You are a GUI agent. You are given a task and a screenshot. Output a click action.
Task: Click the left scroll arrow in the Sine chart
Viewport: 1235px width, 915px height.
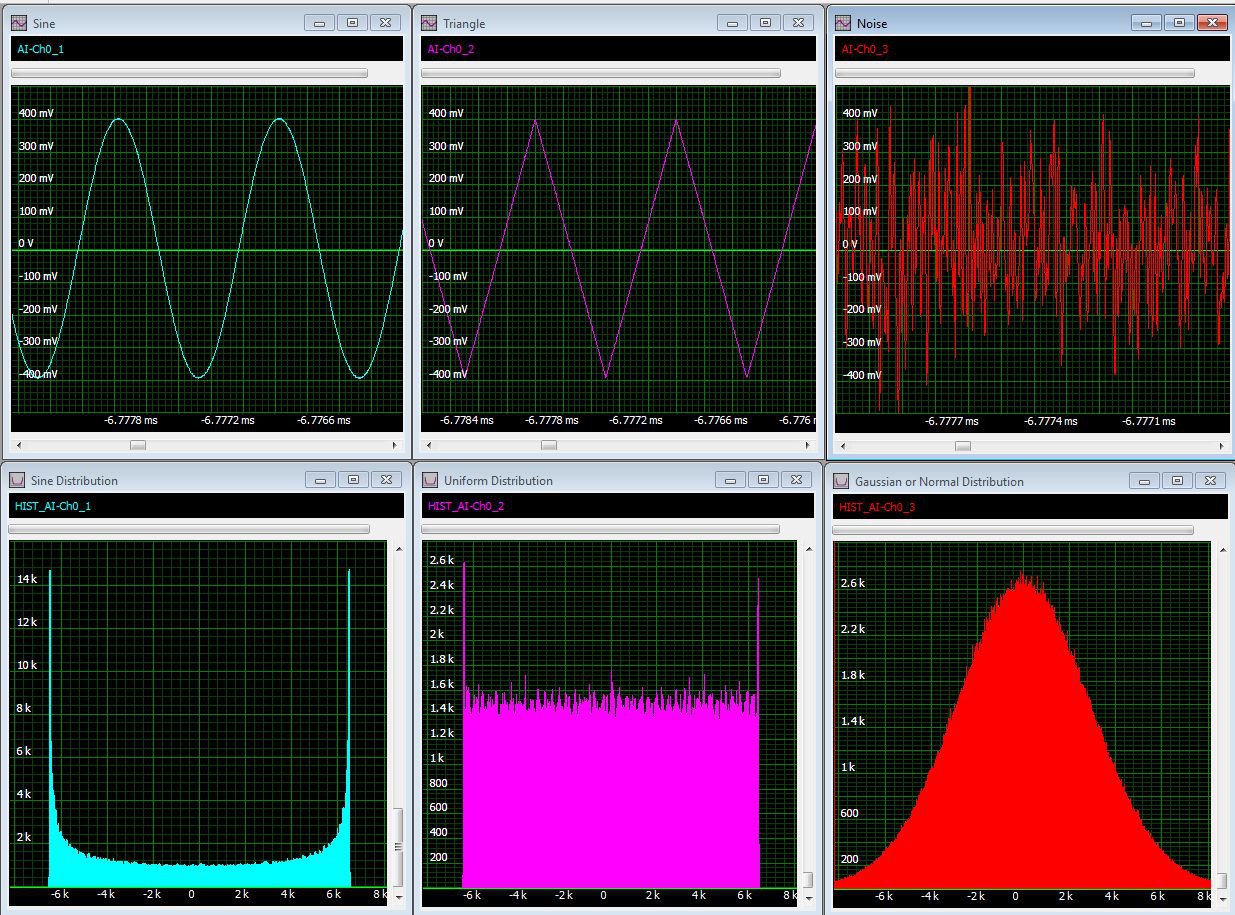[18, 444]
